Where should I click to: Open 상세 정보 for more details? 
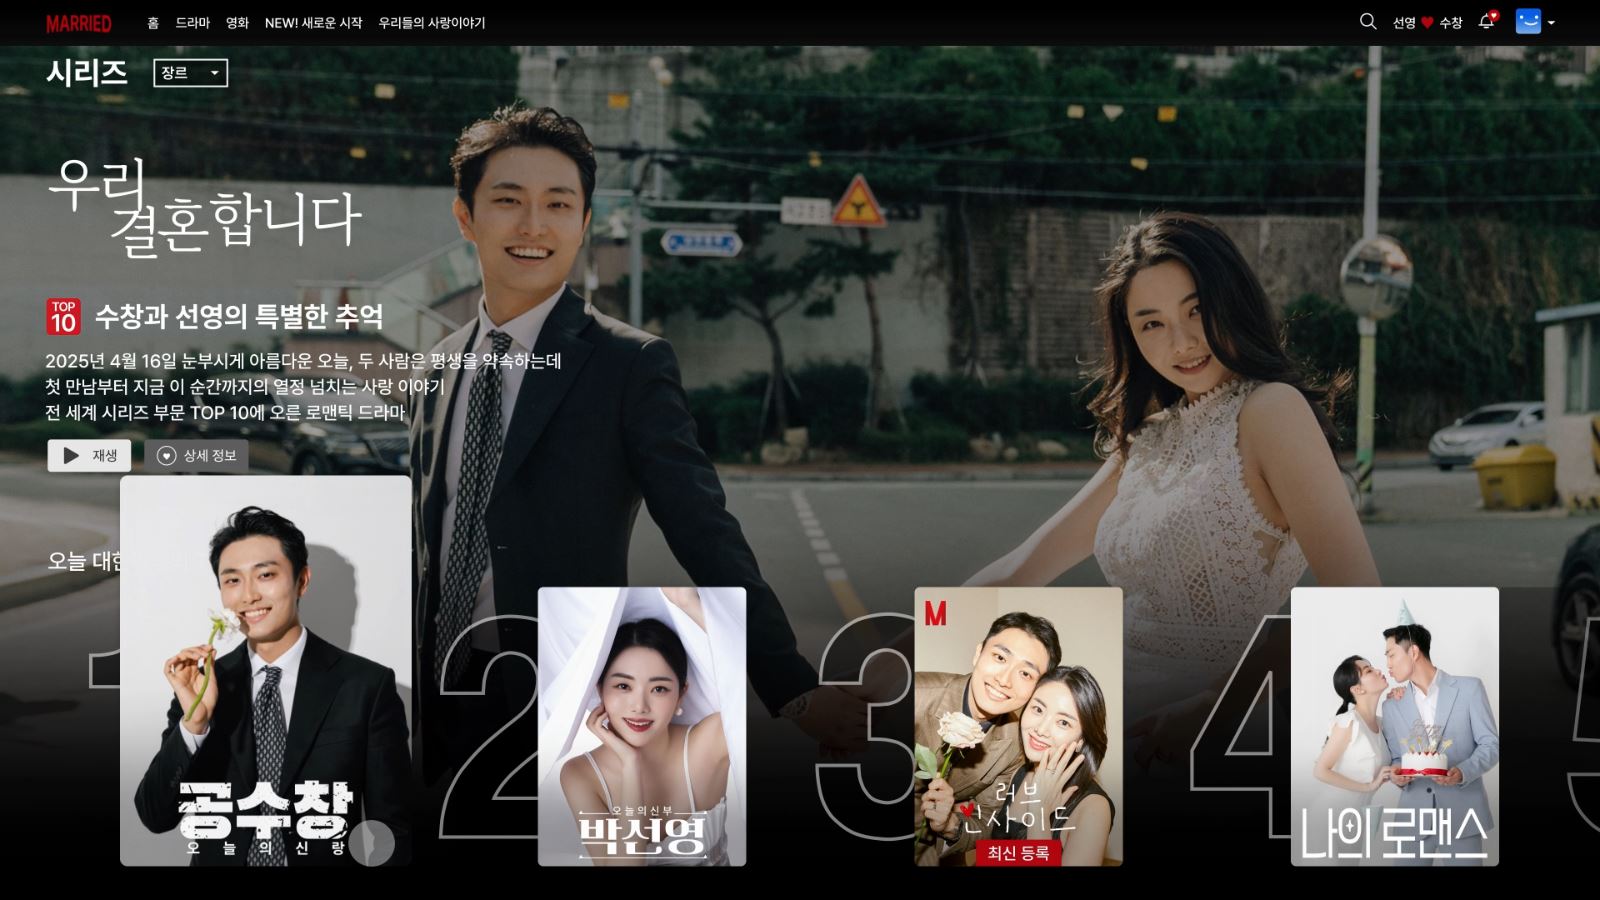pos(196,455)
